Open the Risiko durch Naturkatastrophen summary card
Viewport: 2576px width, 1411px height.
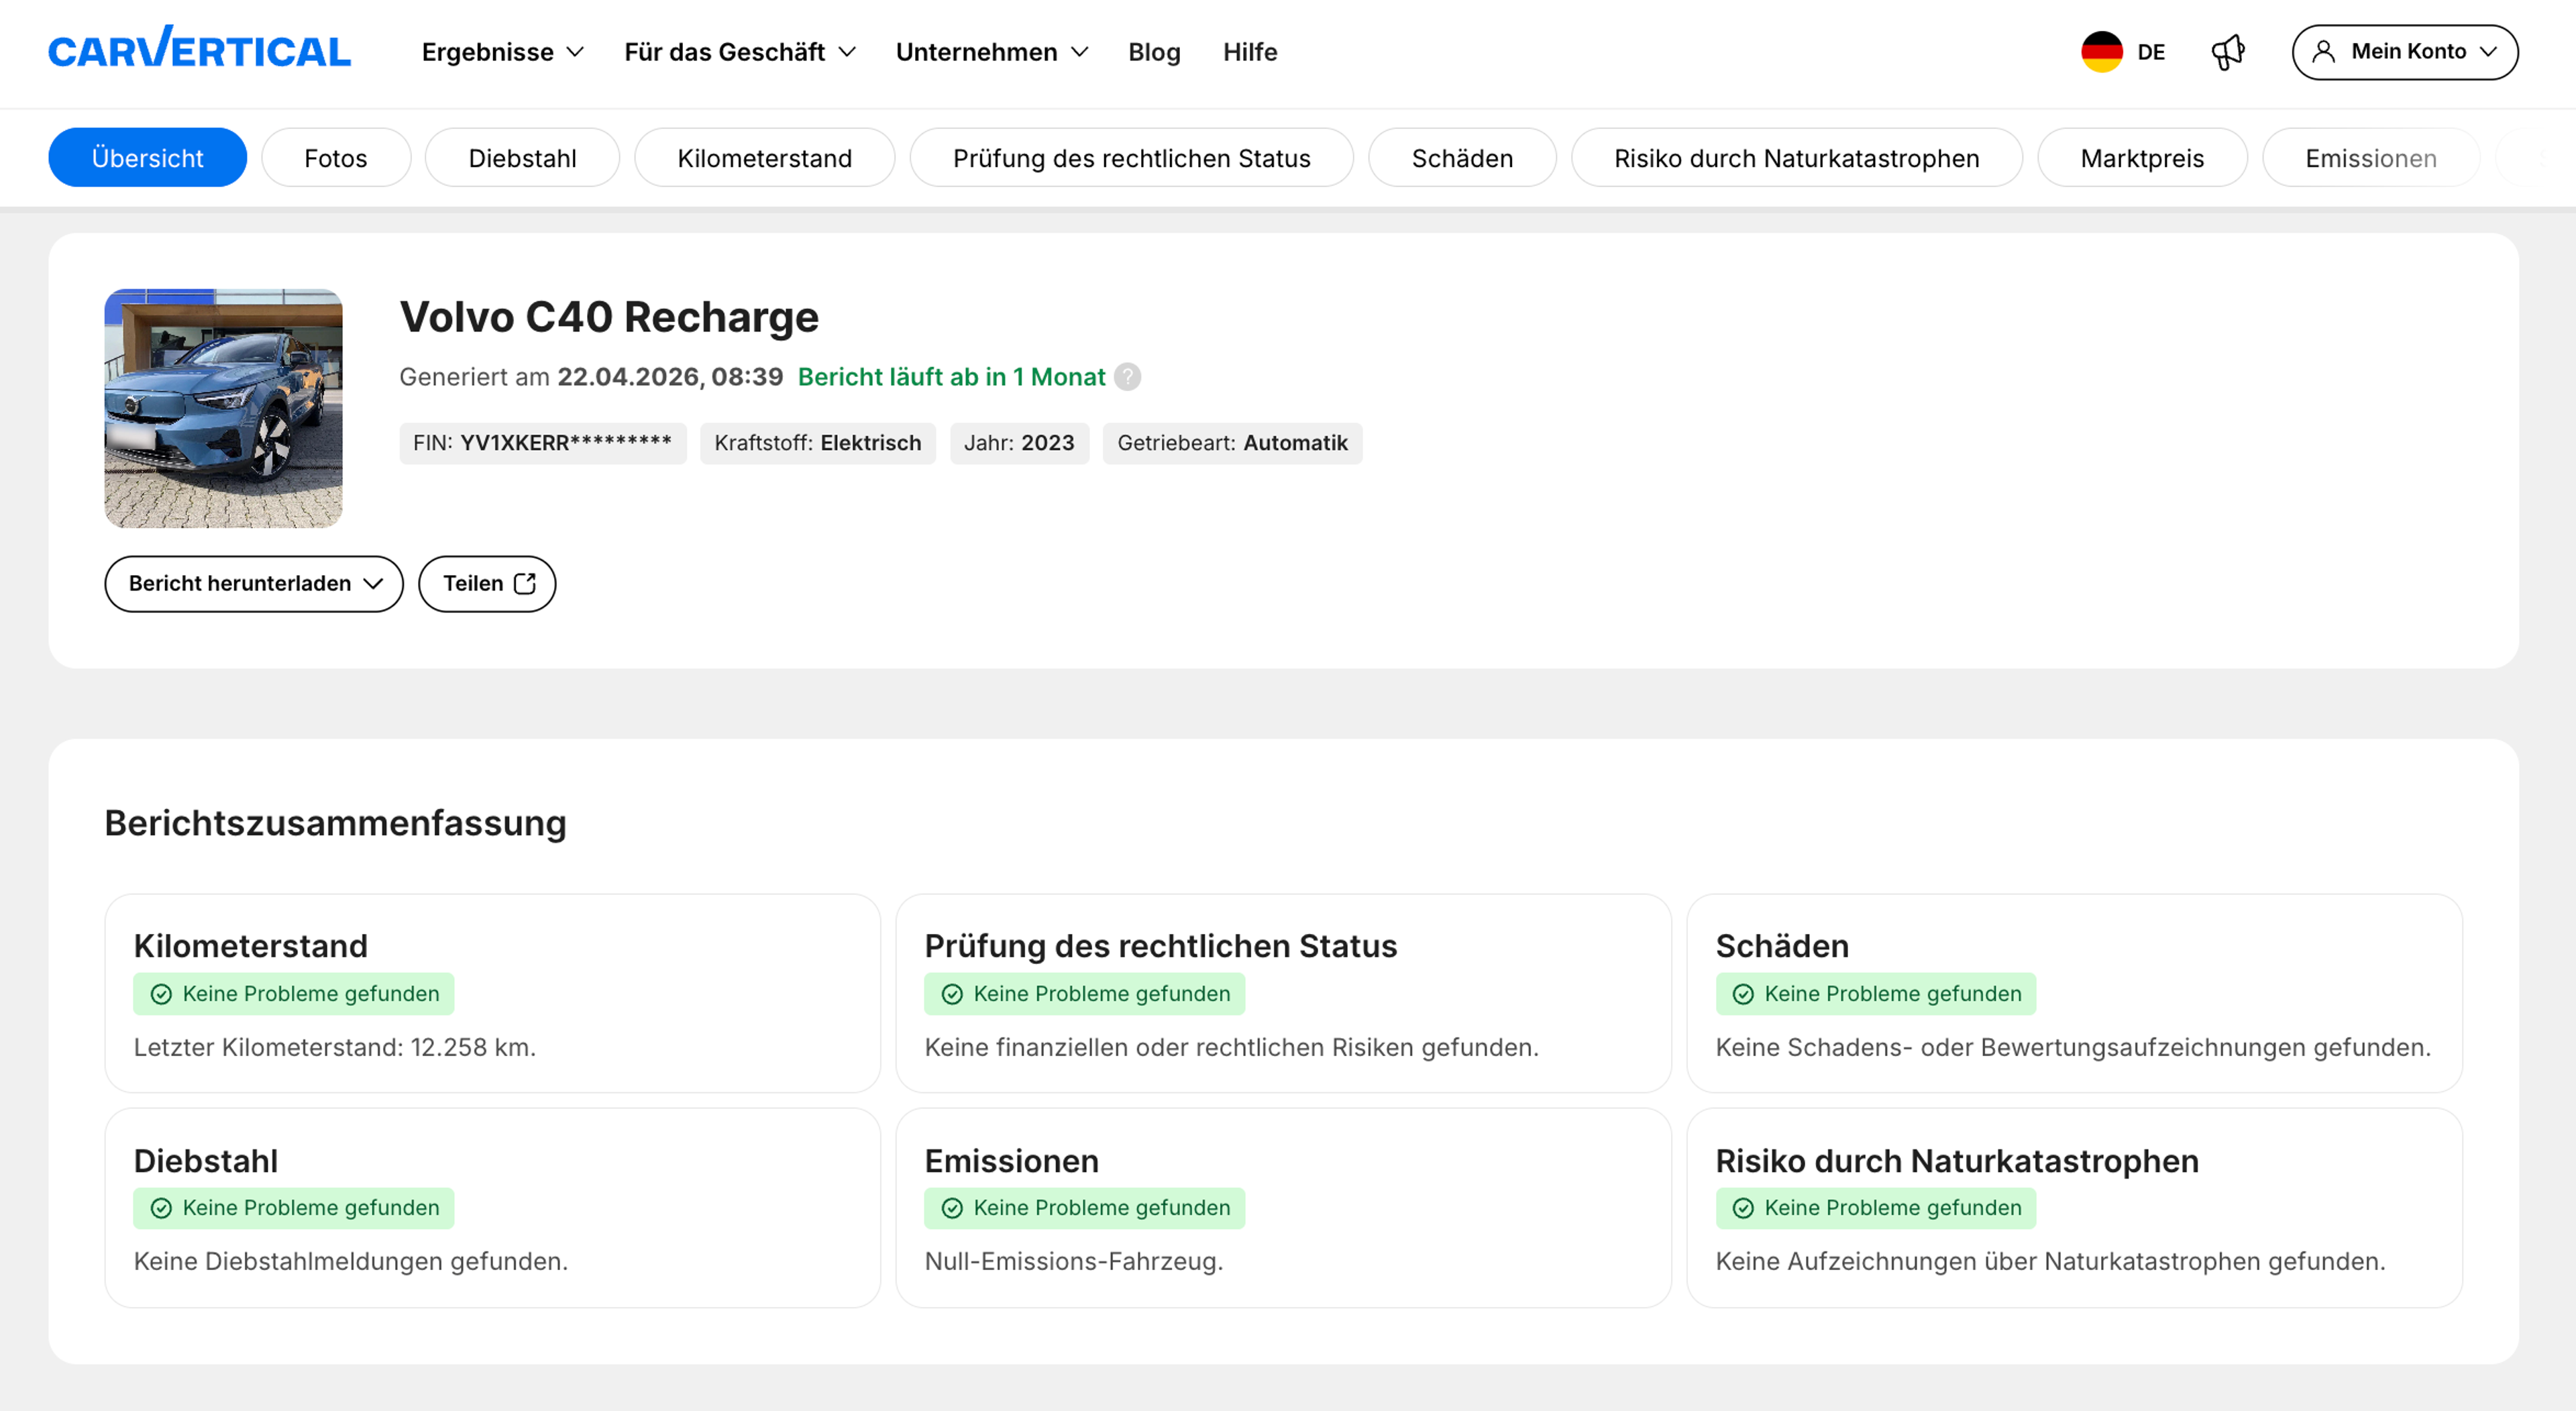[2074, 1208]
